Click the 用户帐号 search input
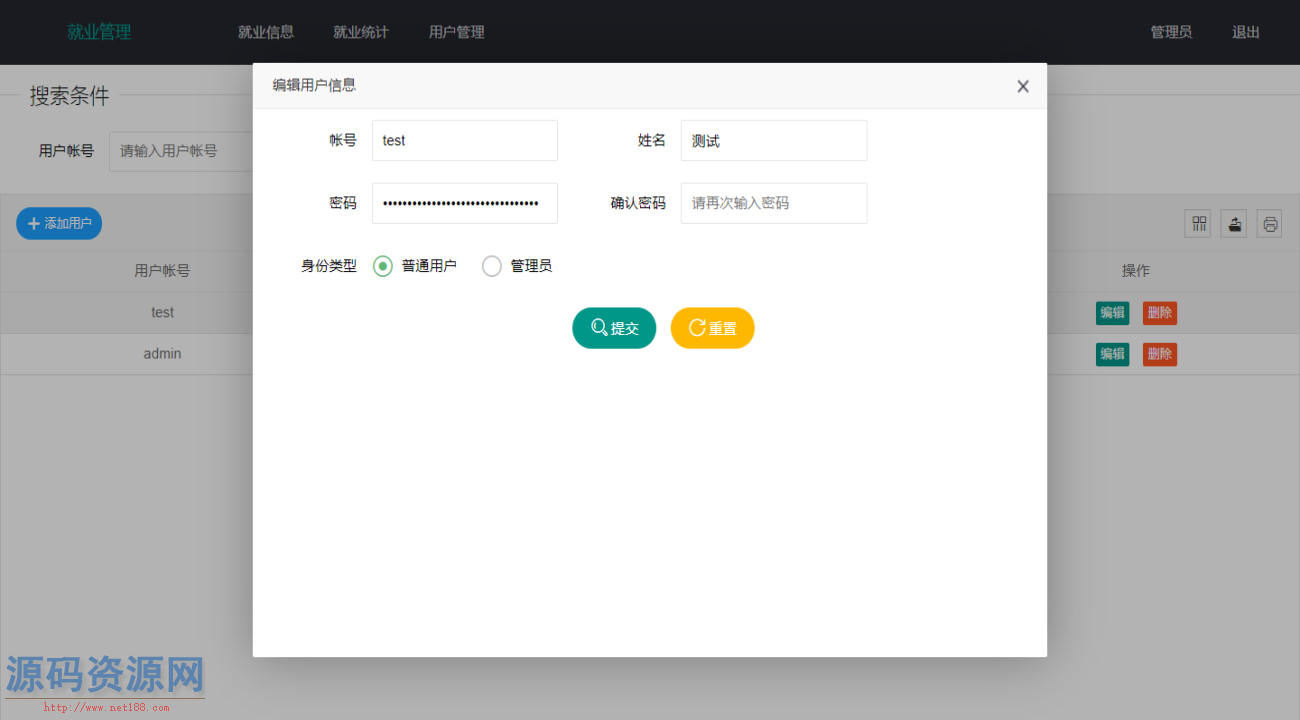This screenshot has height=720, width=1300. click(x=180, y=151)
